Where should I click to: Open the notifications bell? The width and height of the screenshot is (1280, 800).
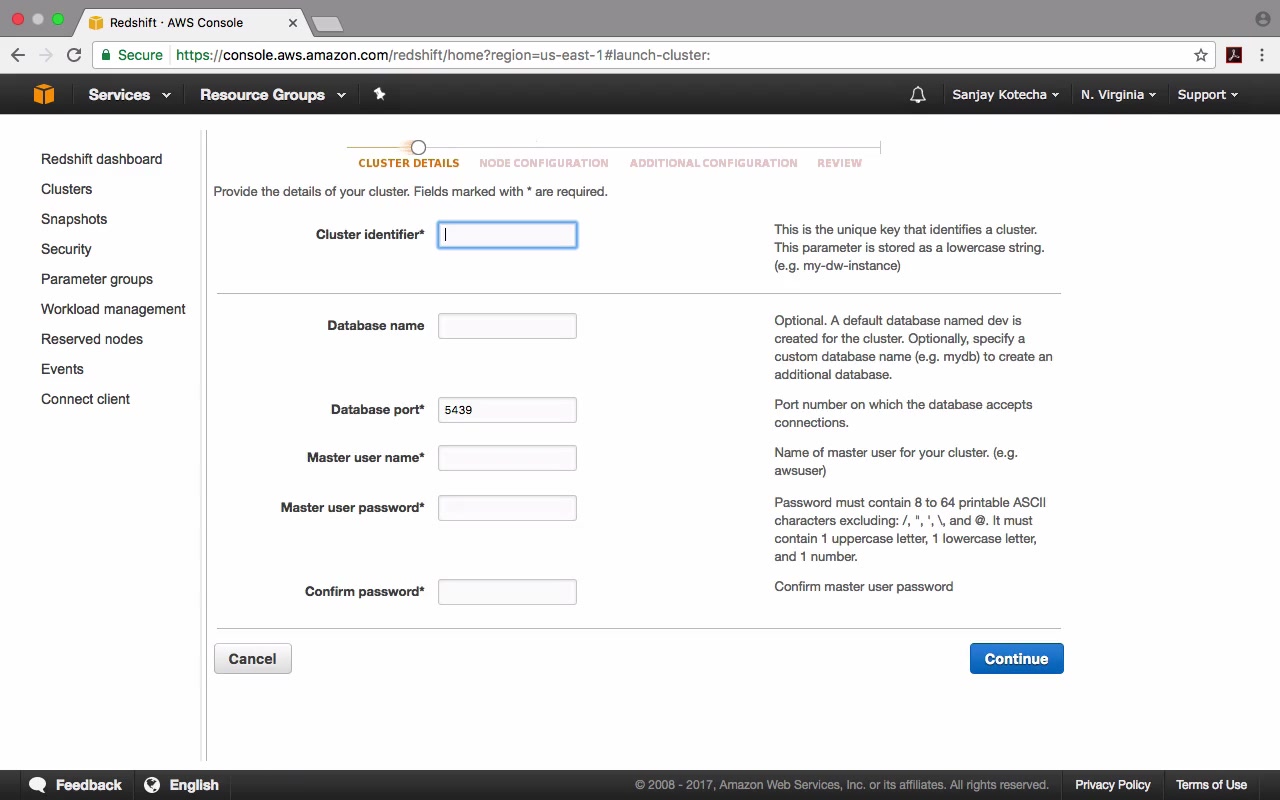[x=918, y=95]
